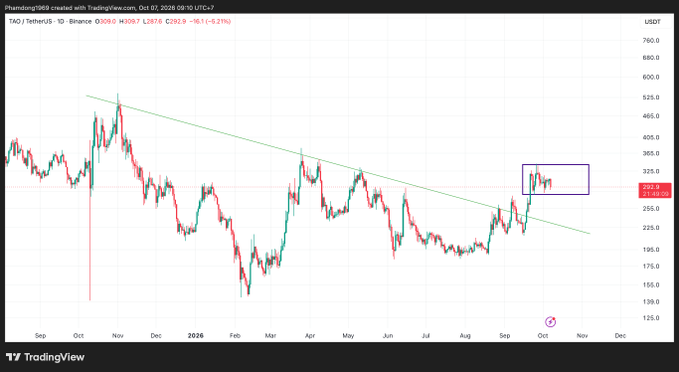Click the 760.0 price axis label

(651, 41)
